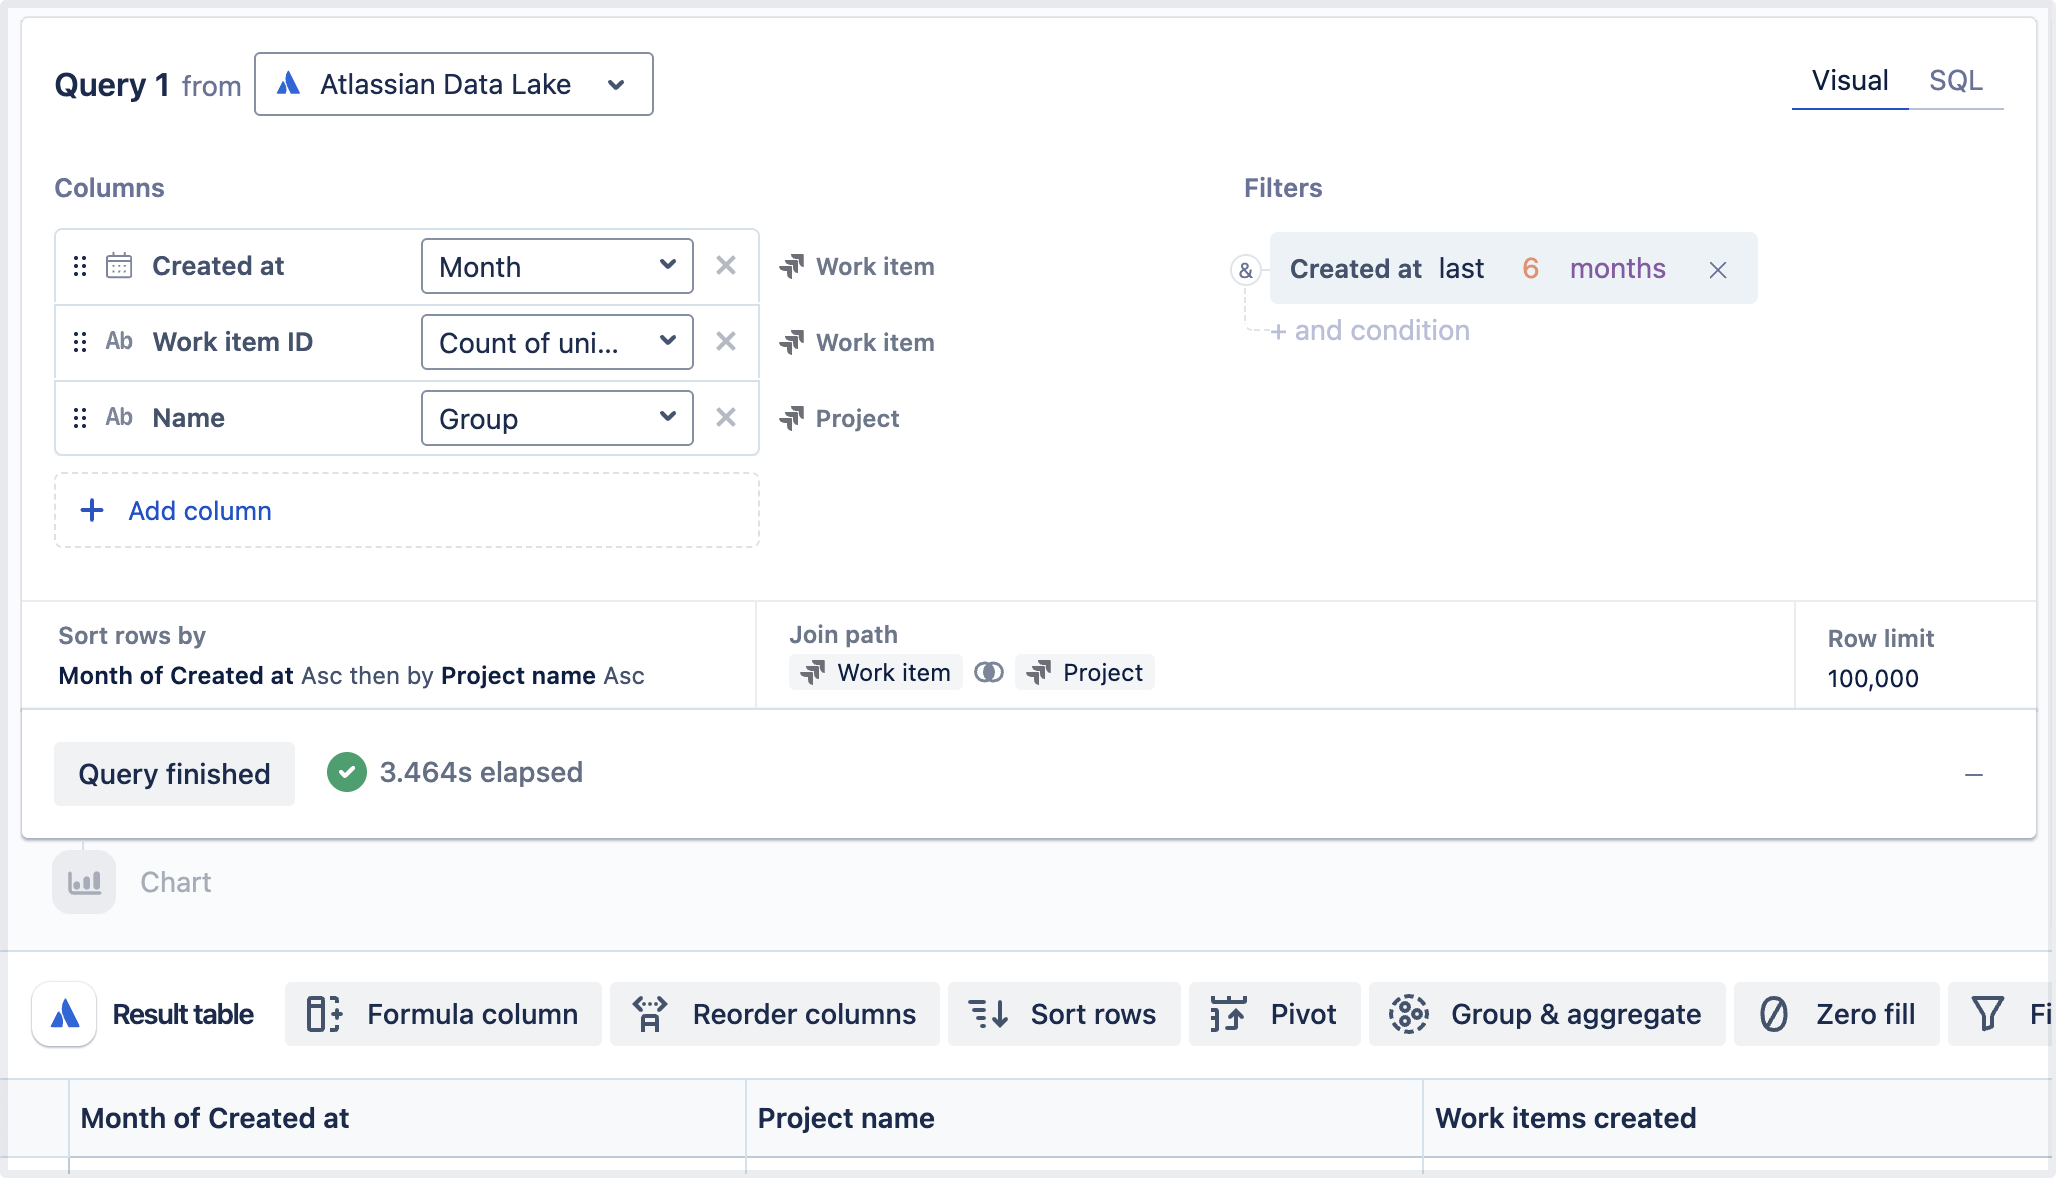This screenshot has width=2056, height=1178.
Task: Click the Chart icon button
Action: 84,882
